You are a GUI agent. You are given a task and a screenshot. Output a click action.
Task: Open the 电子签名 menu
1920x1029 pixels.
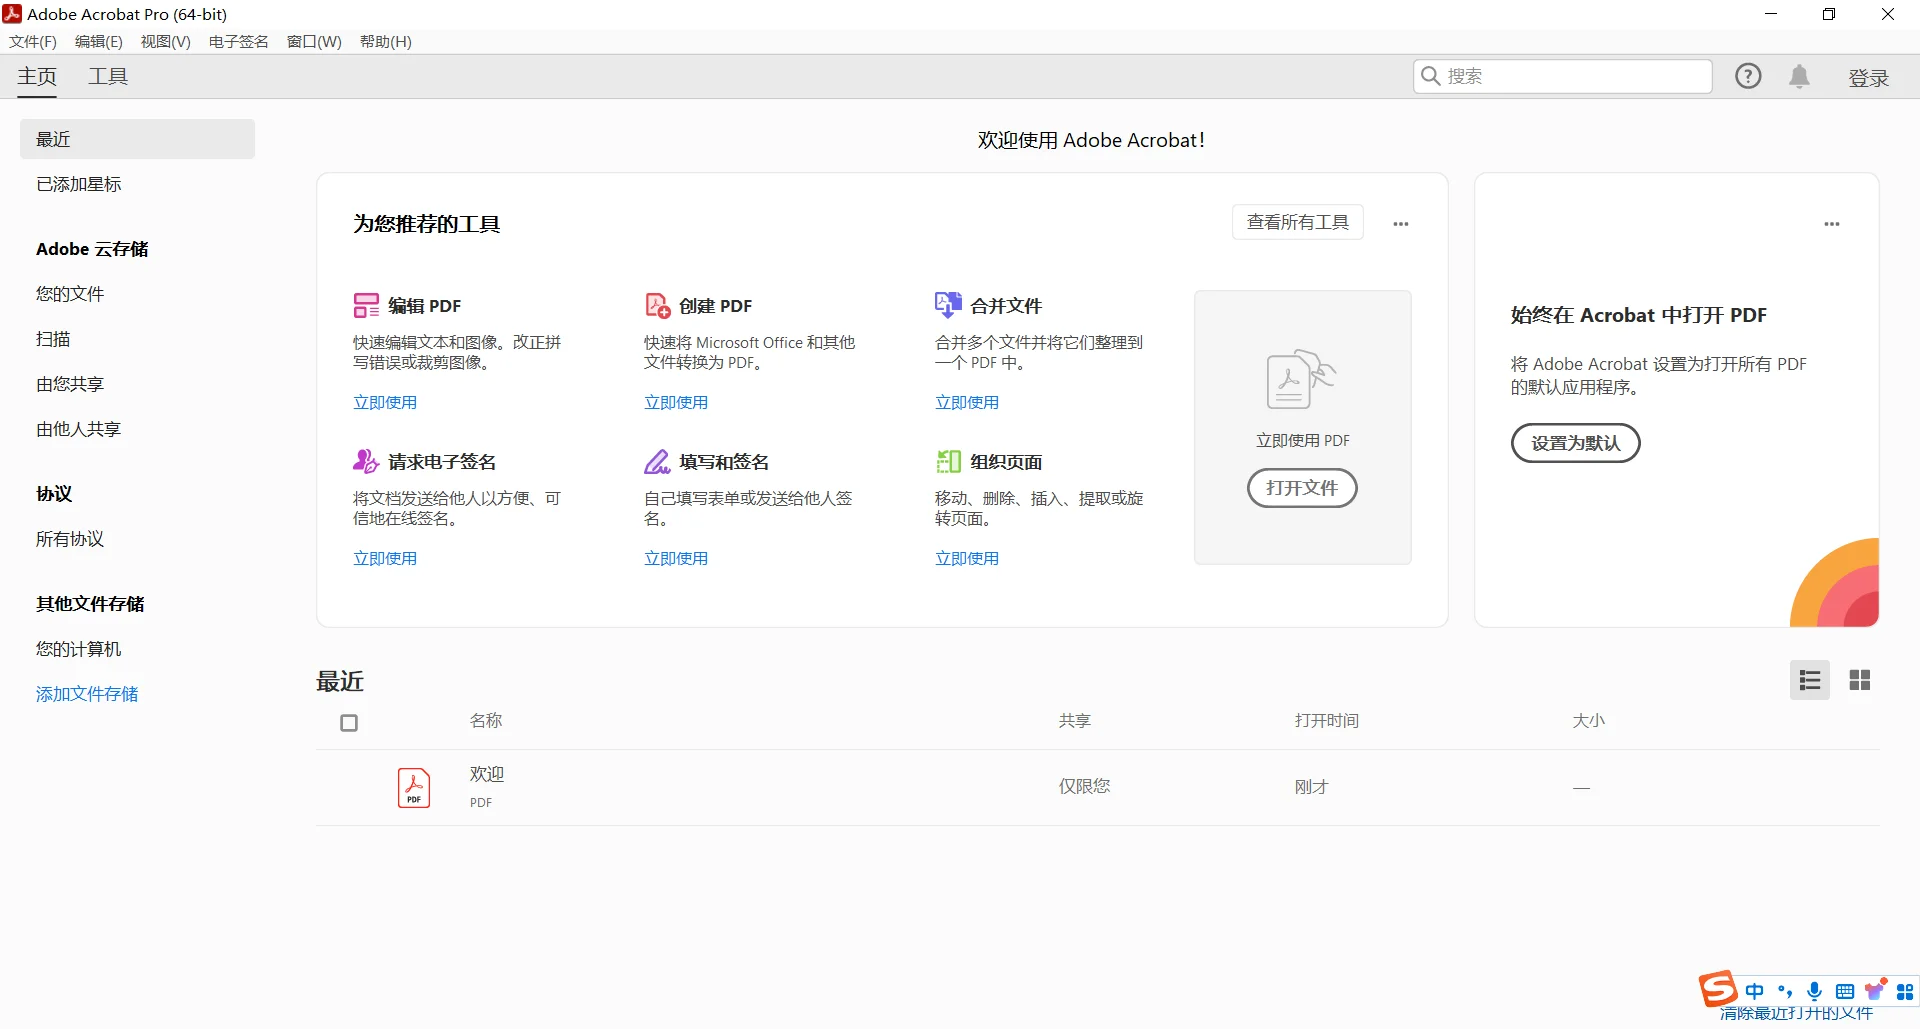(x=239, y=41)
